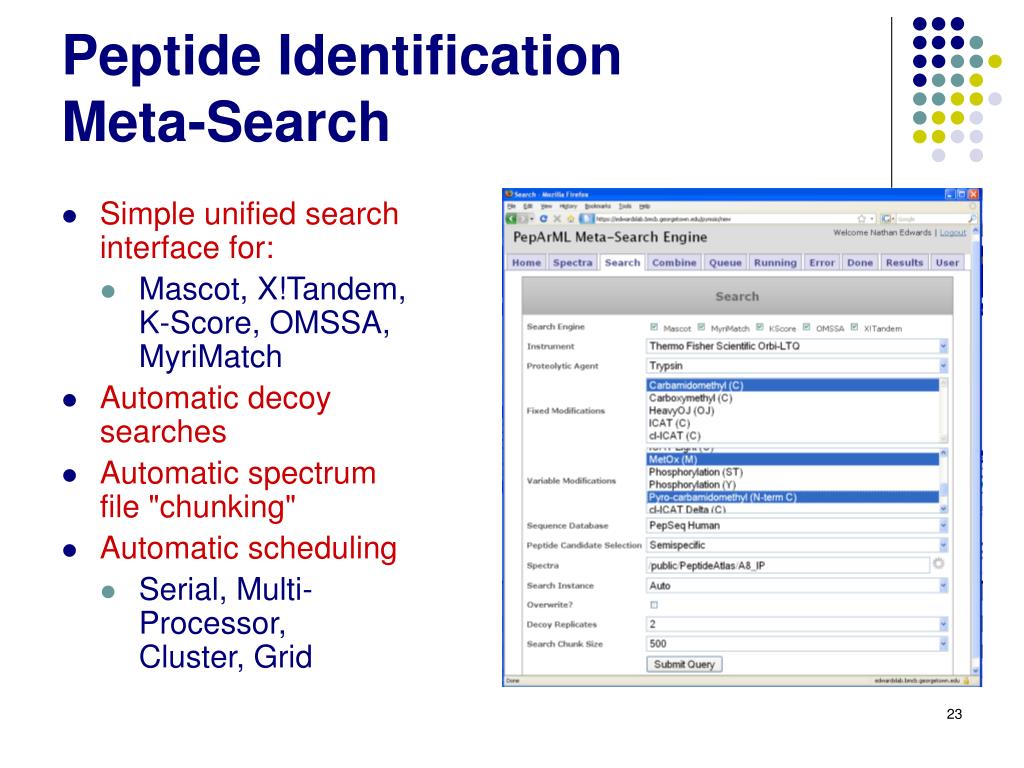Click the Spectra path input field
1024x768 pixels.
point(788,566)
